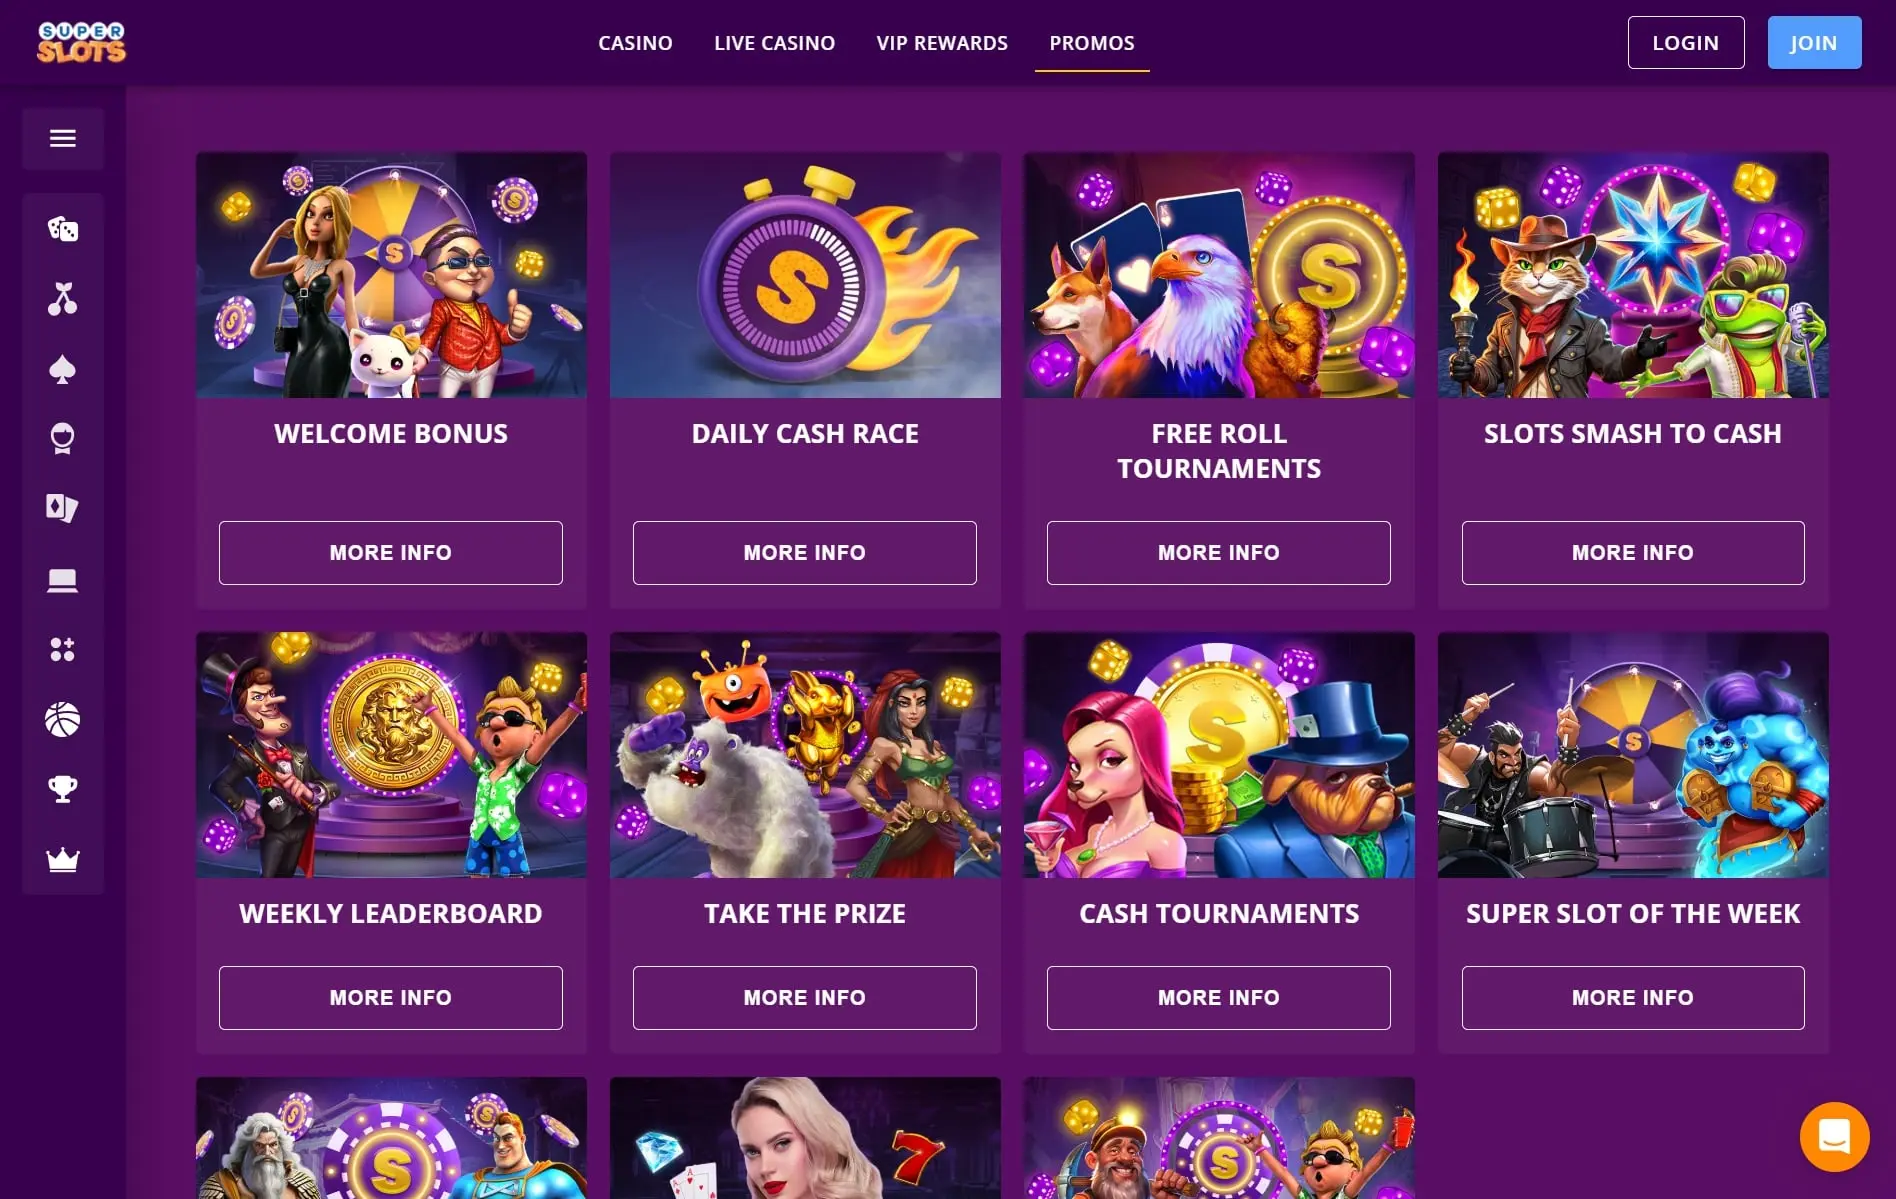Viewport: 1896px width, 1199px height.
Task: Click the dice and cards sidebar icon
Action: pos(63,229)
